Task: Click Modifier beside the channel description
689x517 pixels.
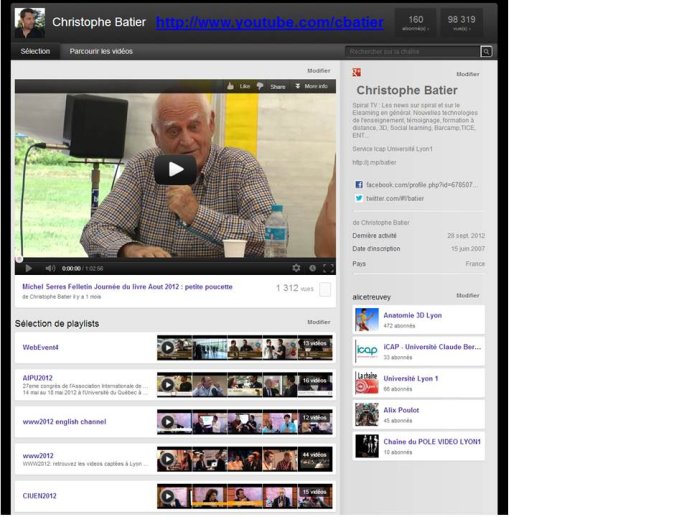Action: [x=468, y=74]
